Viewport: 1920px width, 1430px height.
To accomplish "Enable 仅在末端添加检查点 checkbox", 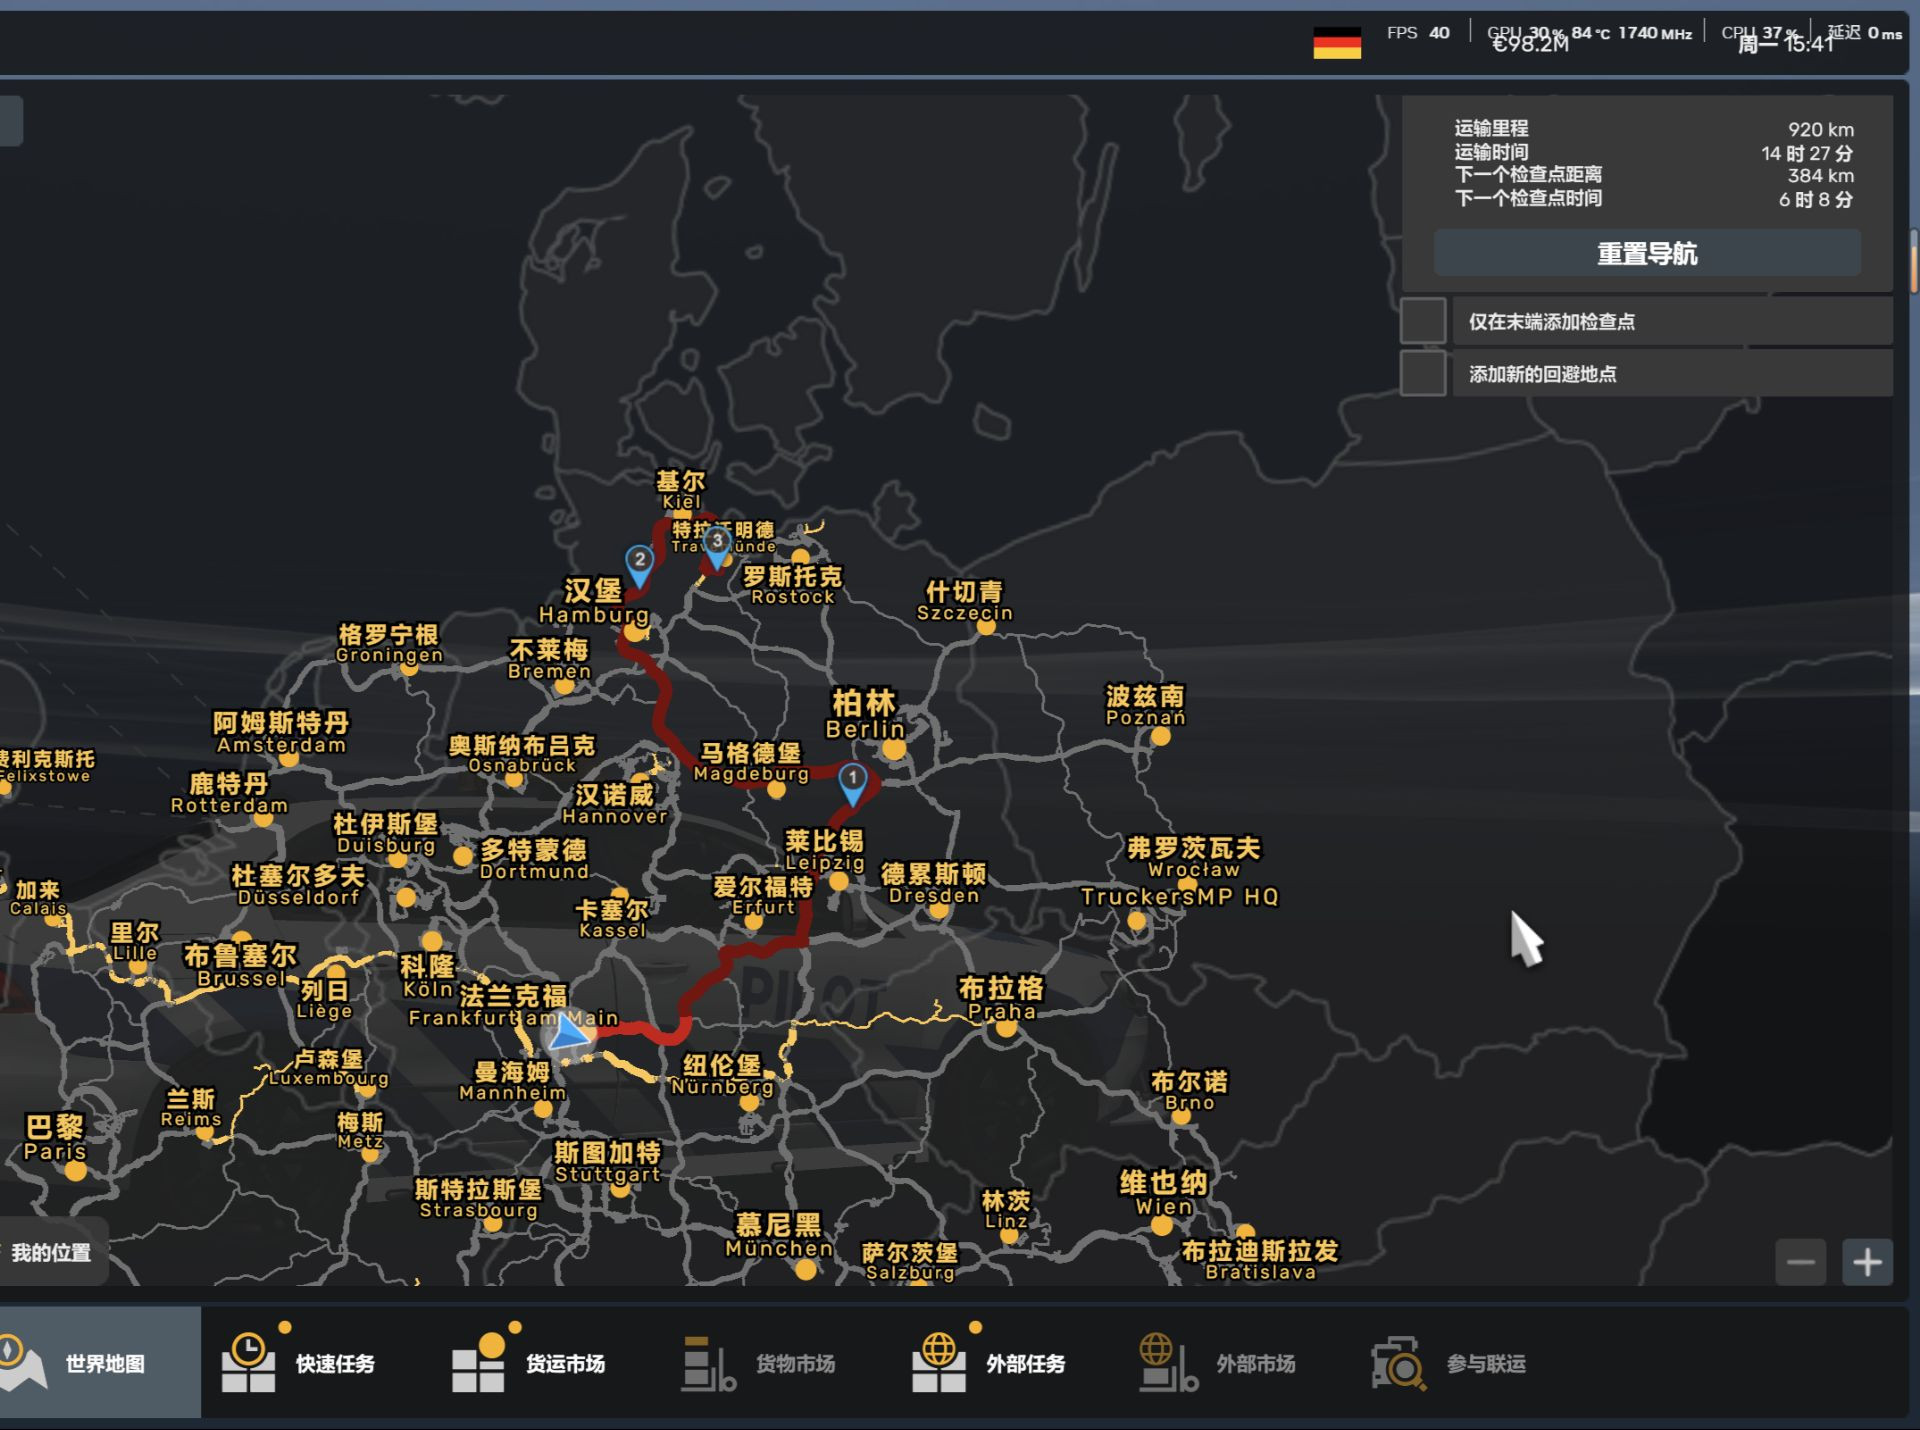I will [x=1423, y=321].
